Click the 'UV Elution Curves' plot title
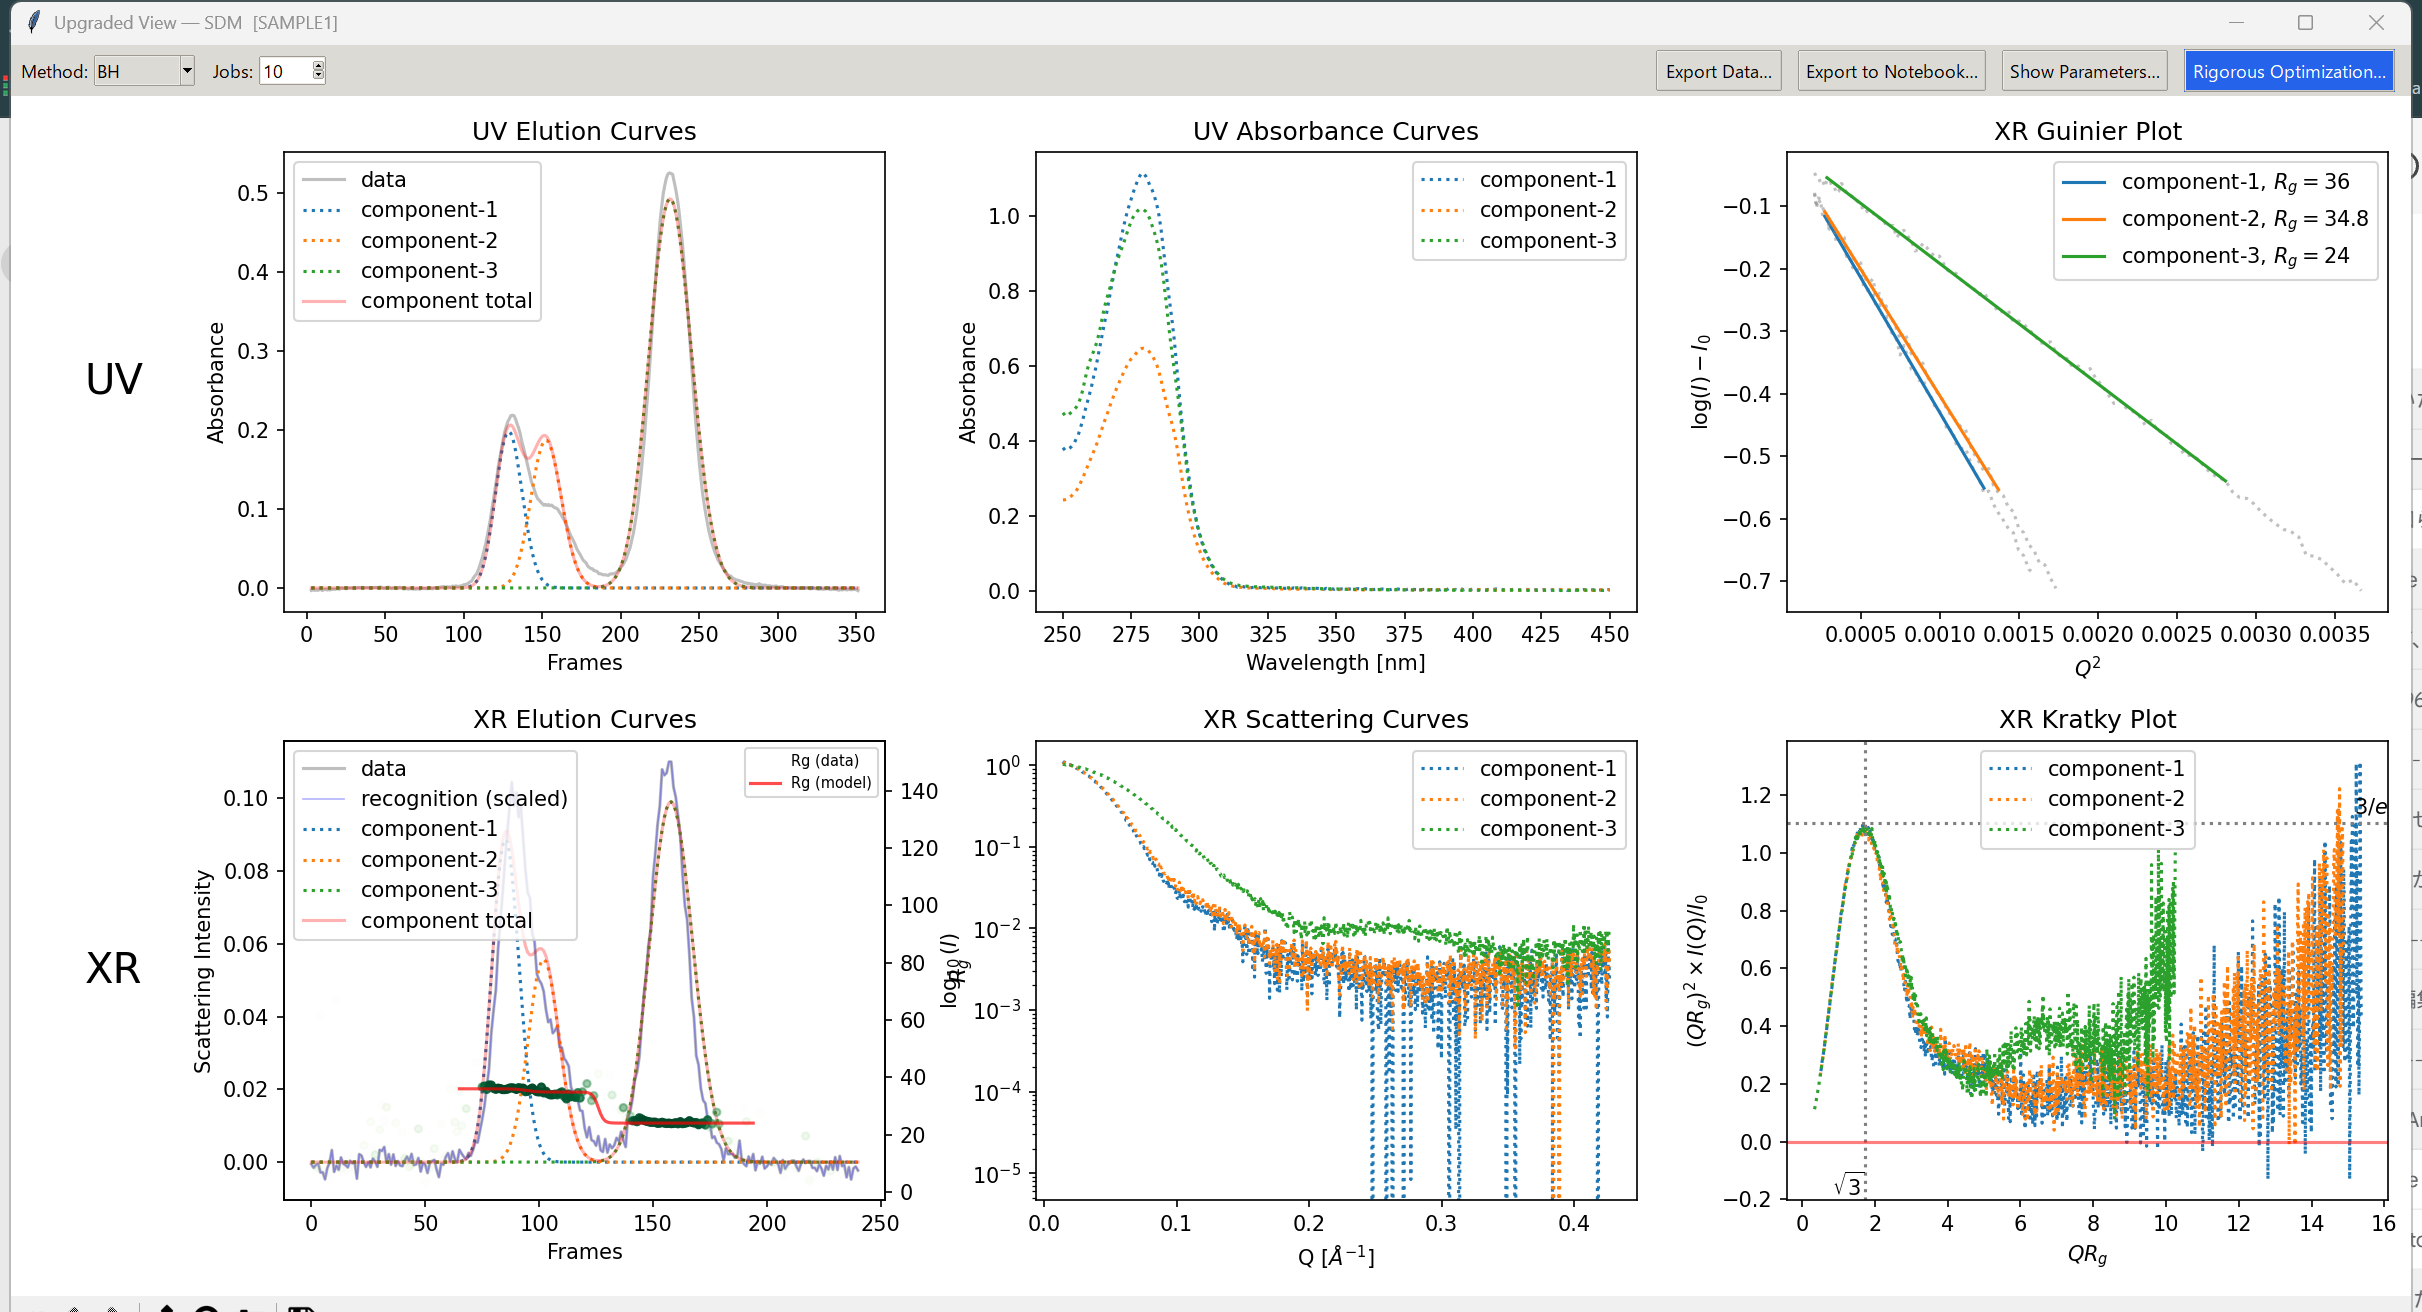Viewport: 2422px width, 1312px height. (584, 131)
